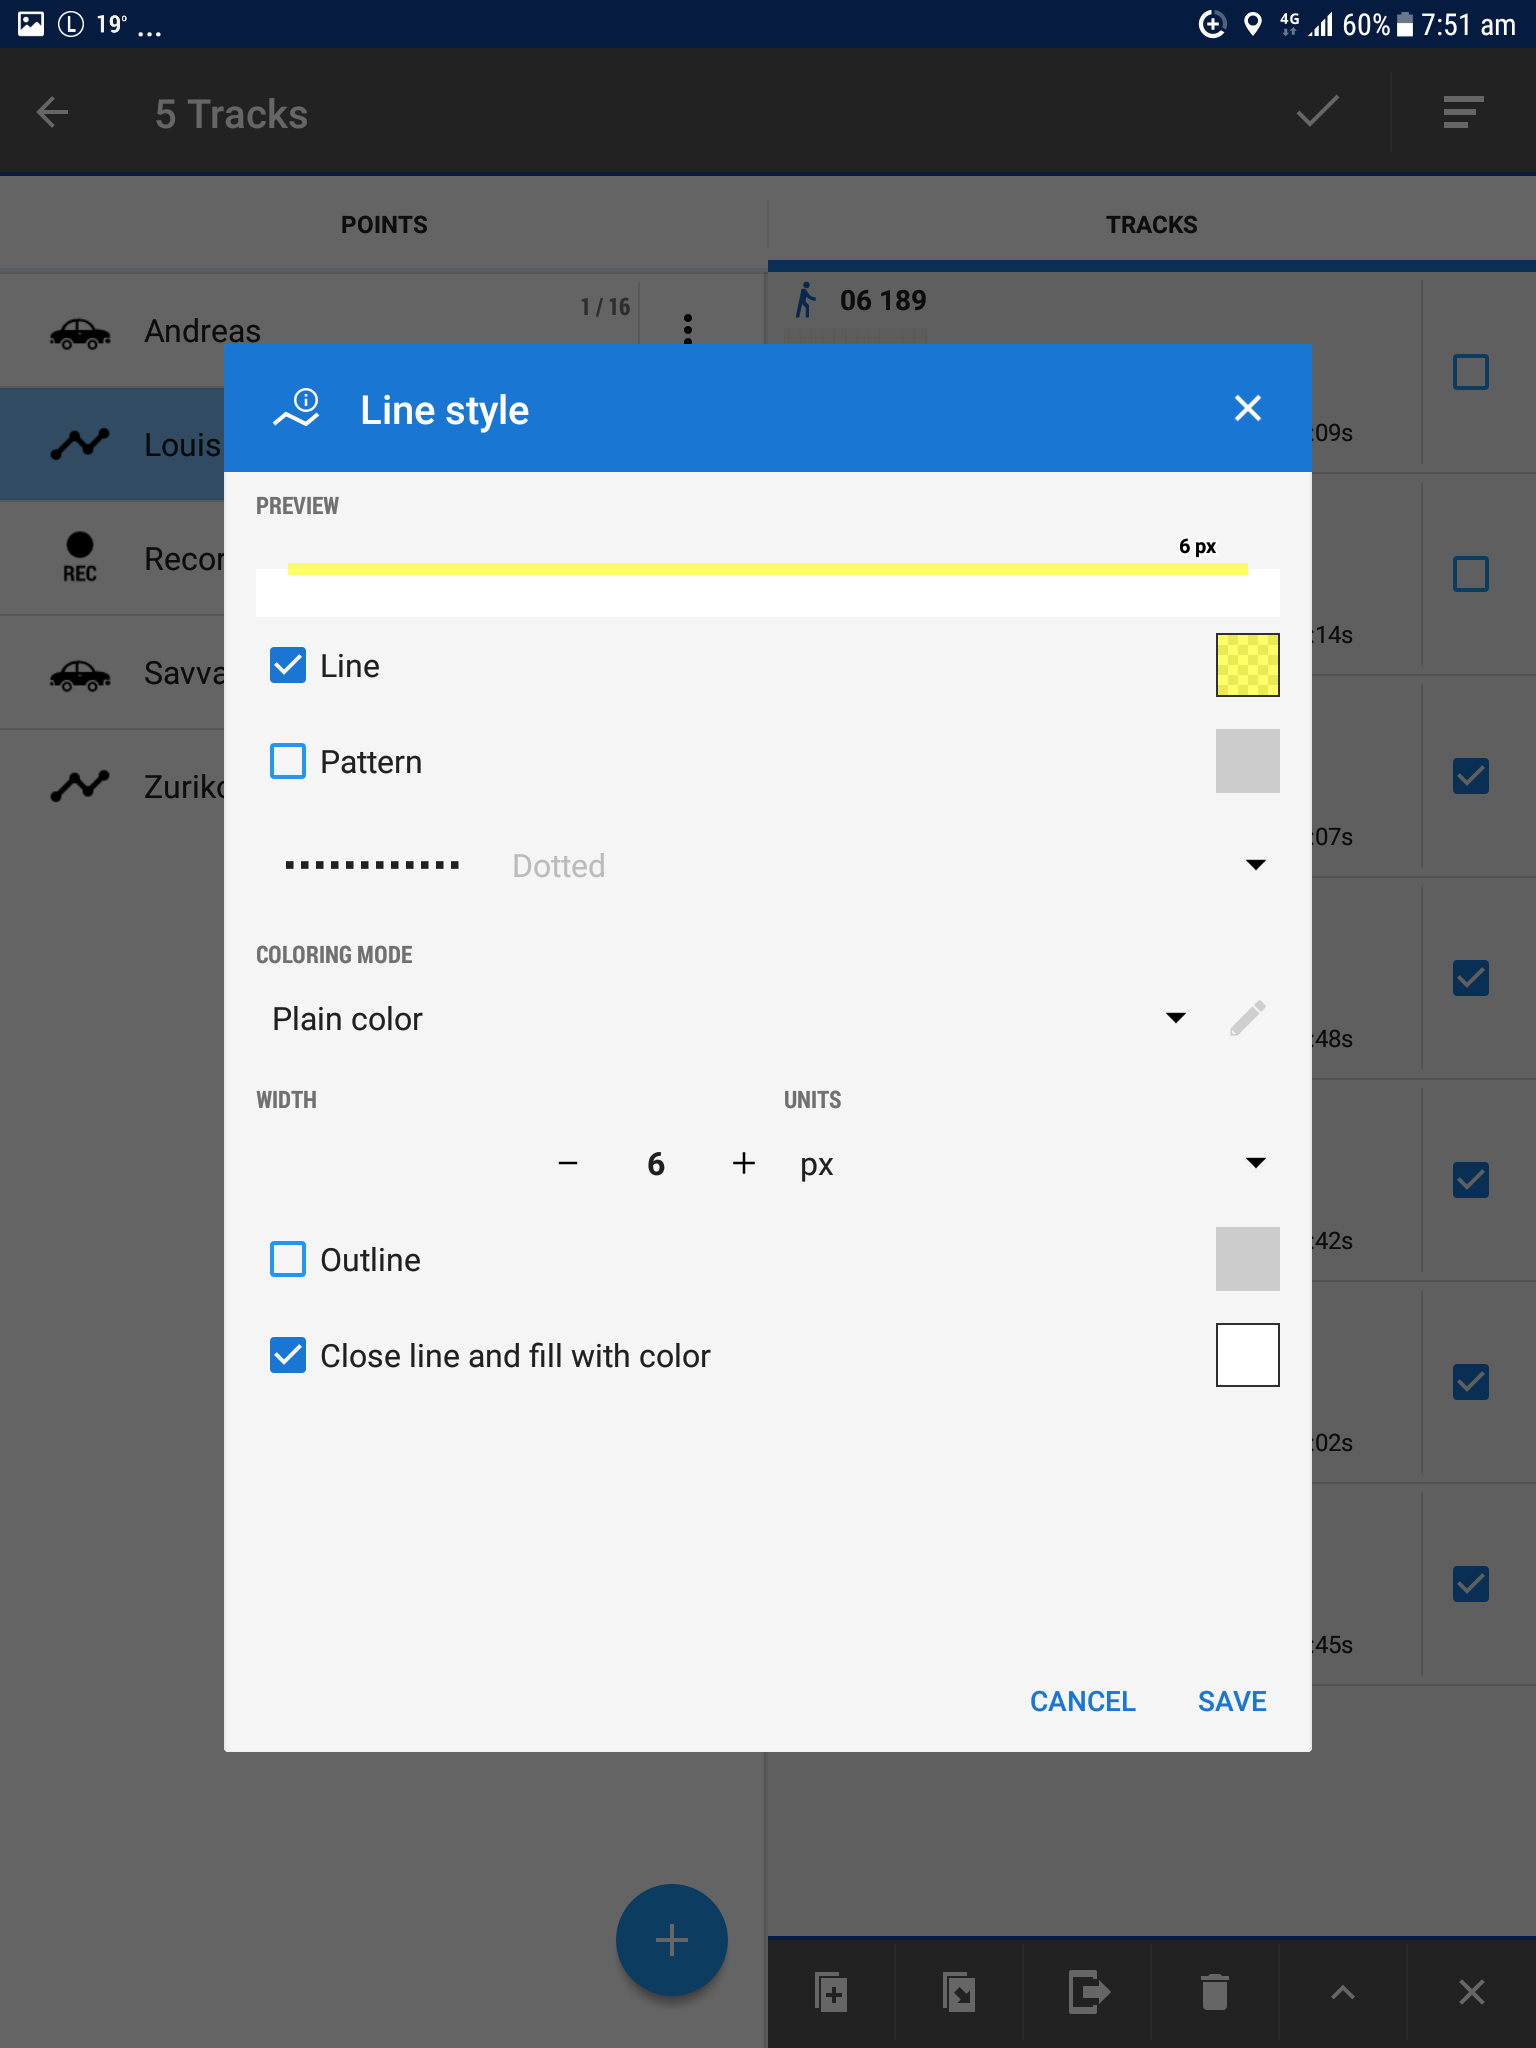The image size is (1536, 2048).
Task: Open the Plain color coloring mode dropdown
Action: [1175, 1018]
